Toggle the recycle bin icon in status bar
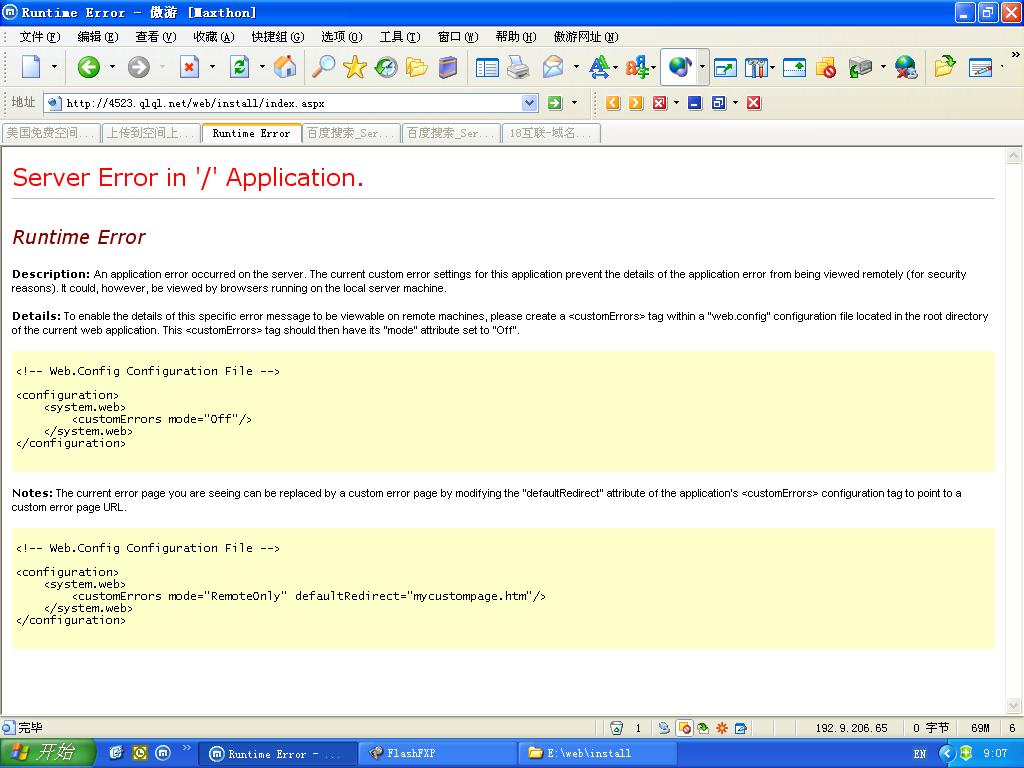The image size is (1024, 768). click(617, 728)
